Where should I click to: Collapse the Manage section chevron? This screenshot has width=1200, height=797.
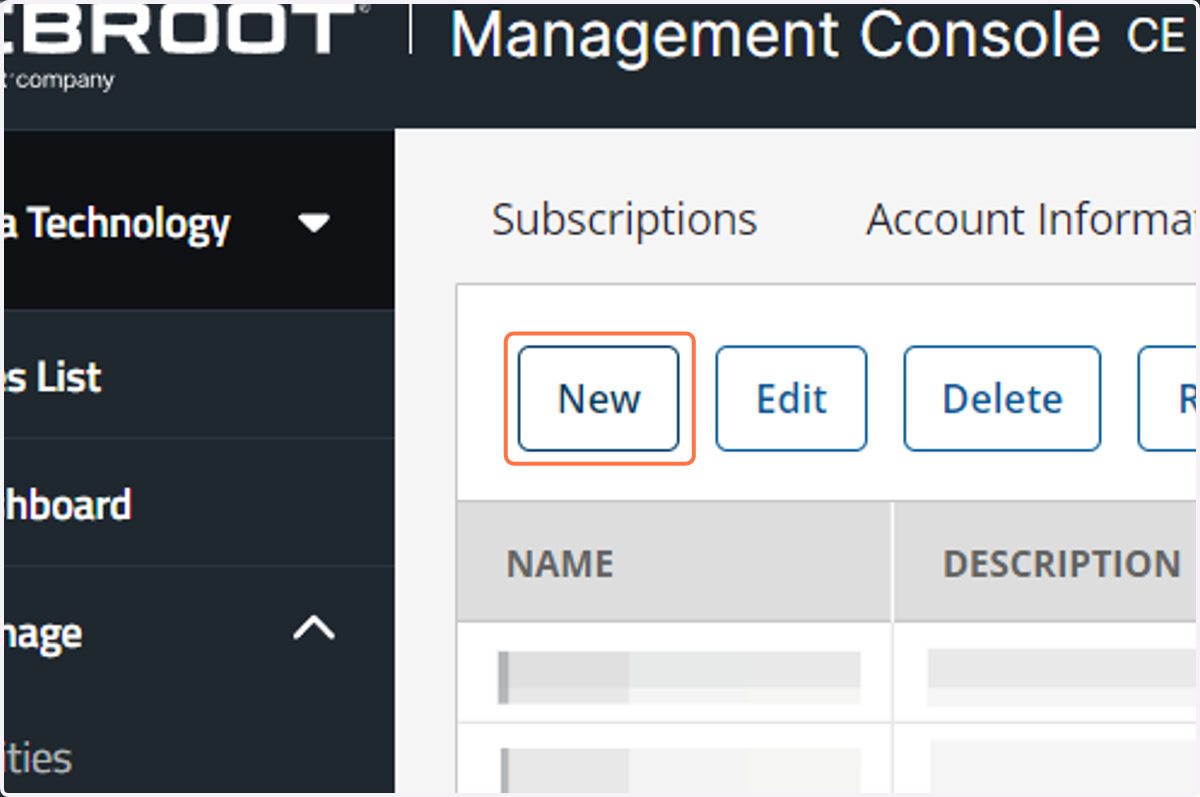pyautogui.click(x=315, y=629)
